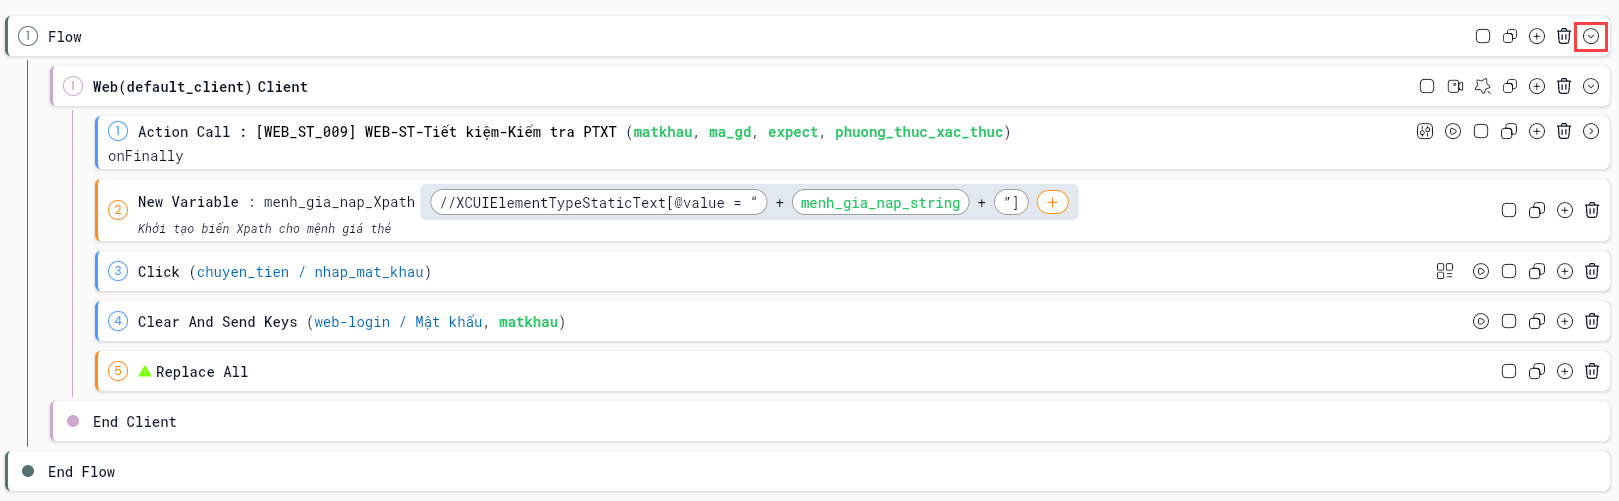Run the Clear And Send Keys step
Viewport: 1619px width, 501px height.
(x=1481, y=321)
